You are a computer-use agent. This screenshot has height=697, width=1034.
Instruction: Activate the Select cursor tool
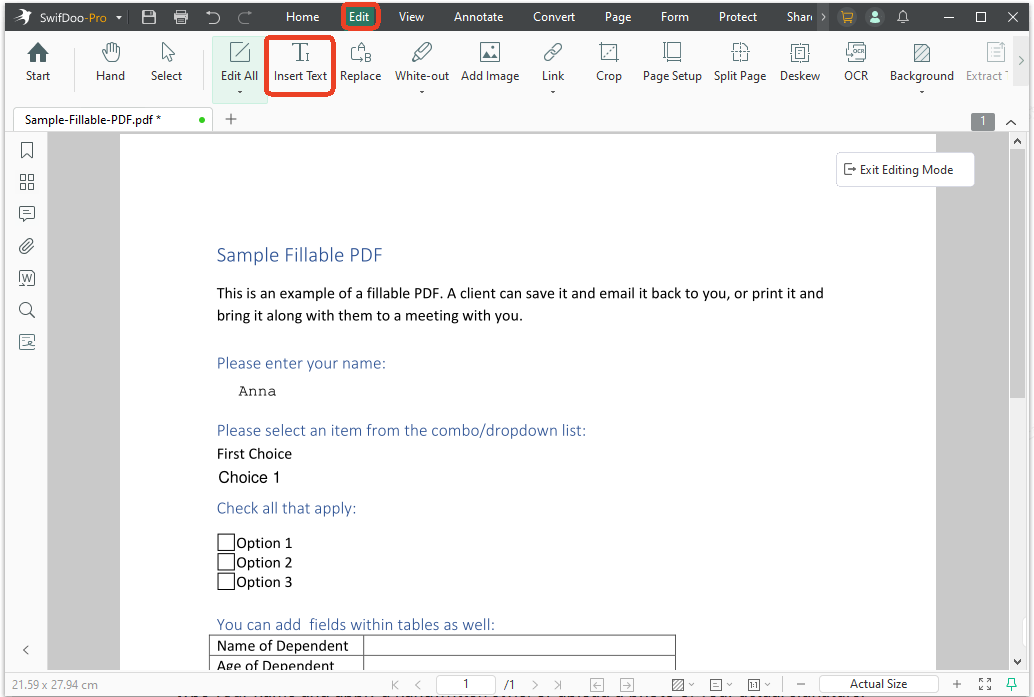point(166,62)
